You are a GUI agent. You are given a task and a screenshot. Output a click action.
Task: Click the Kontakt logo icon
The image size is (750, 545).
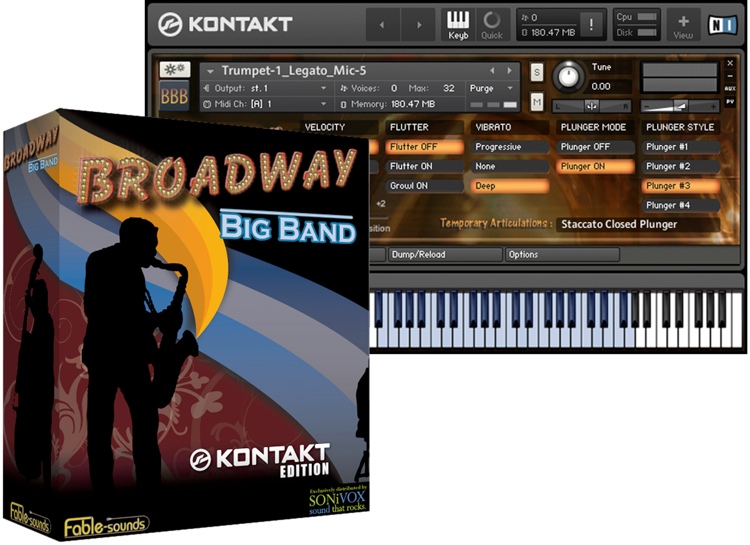[x=170, y=24]
